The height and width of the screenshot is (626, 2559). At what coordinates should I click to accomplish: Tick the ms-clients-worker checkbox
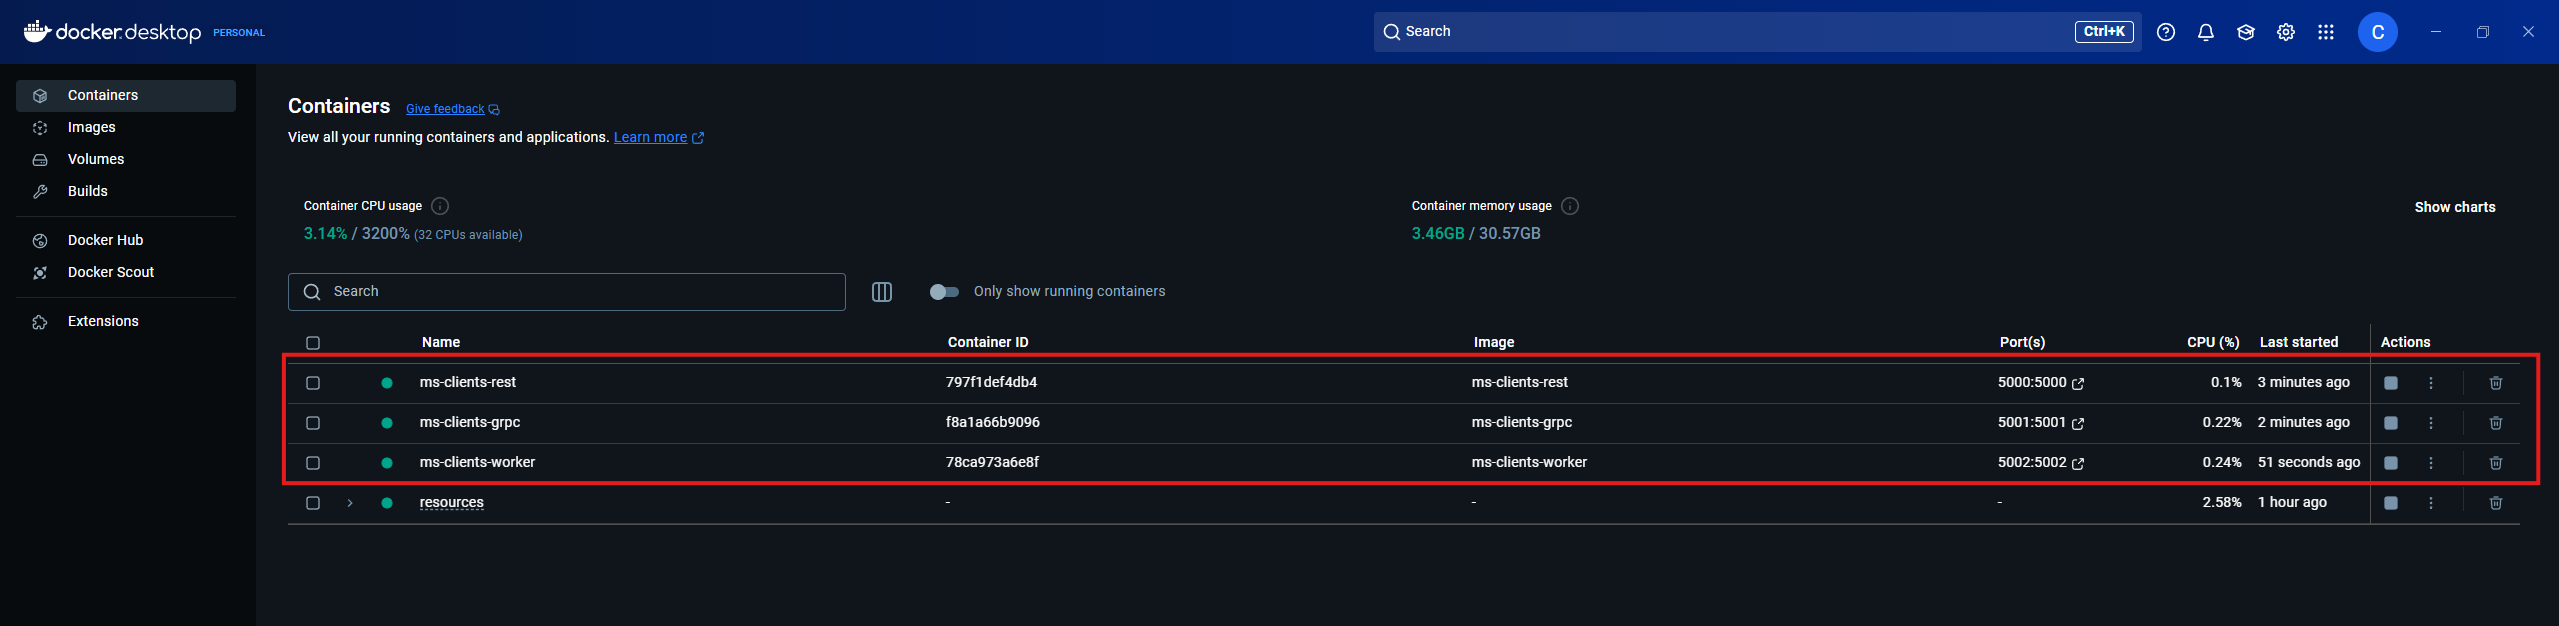pos(313,463)
